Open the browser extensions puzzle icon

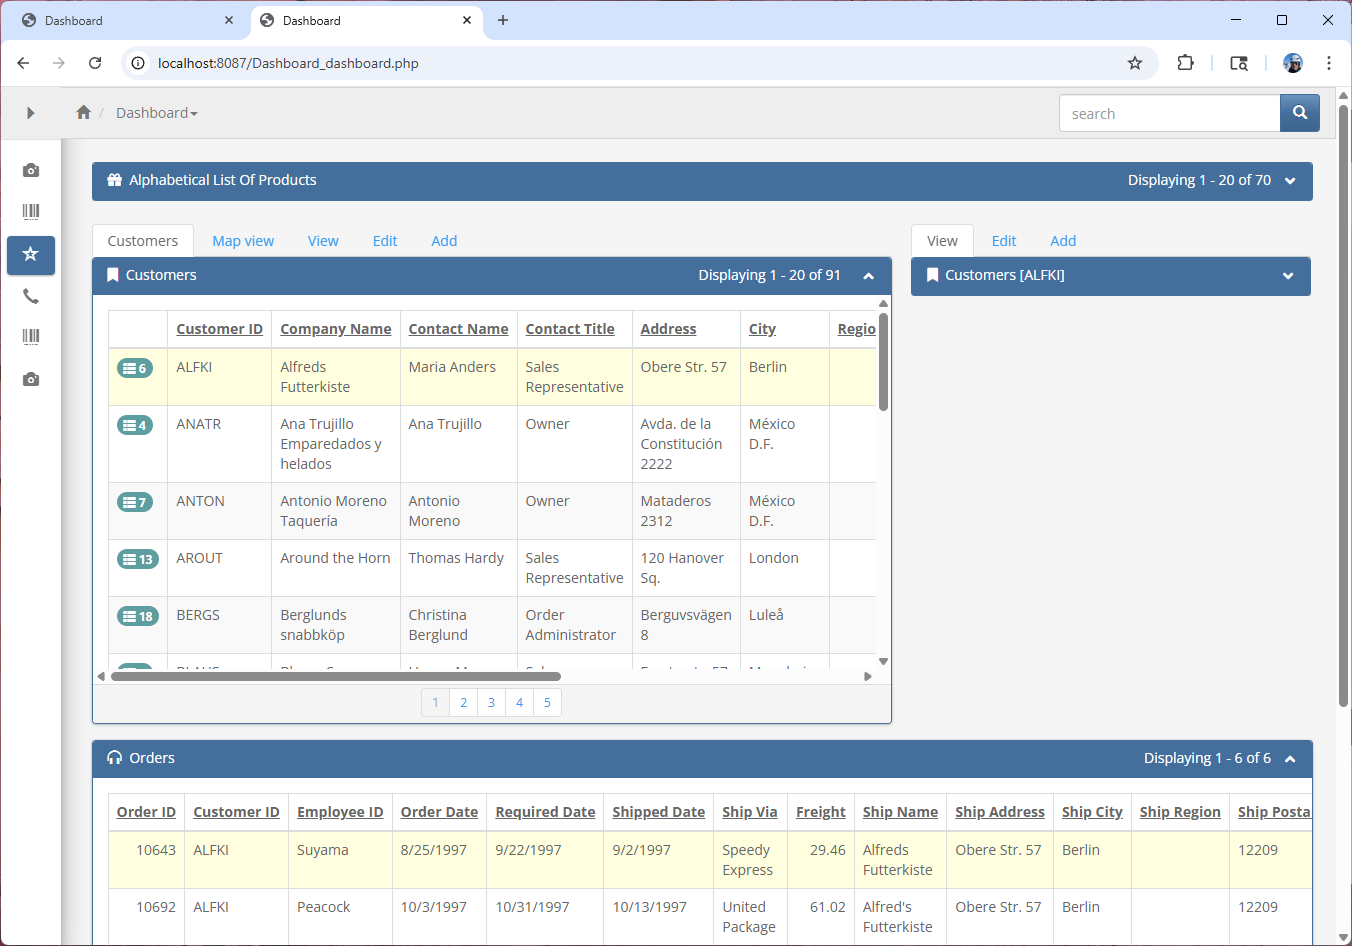coord(1185,63)
